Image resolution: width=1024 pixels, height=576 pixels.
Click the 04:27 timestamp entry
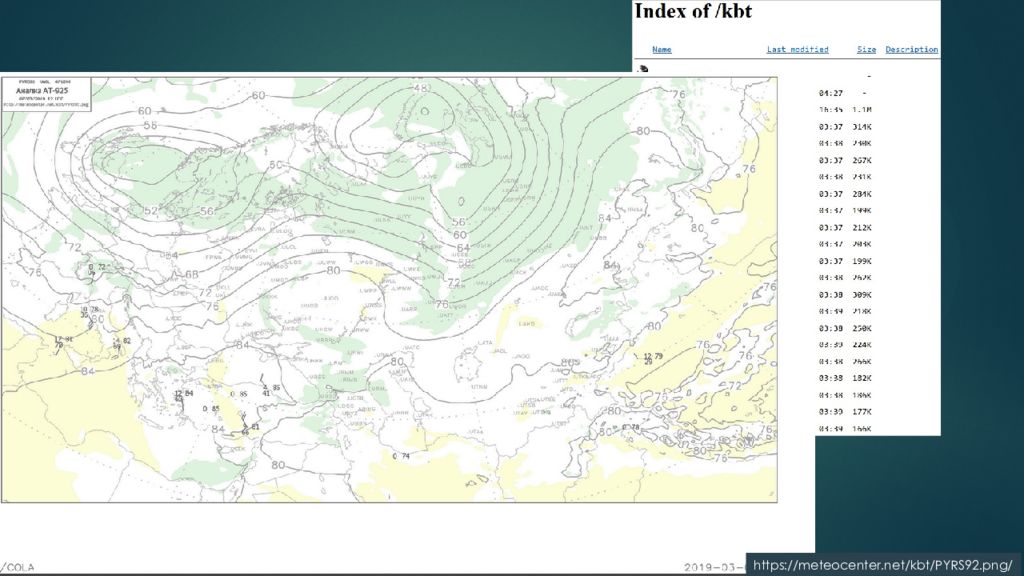(x=831, y=93)
